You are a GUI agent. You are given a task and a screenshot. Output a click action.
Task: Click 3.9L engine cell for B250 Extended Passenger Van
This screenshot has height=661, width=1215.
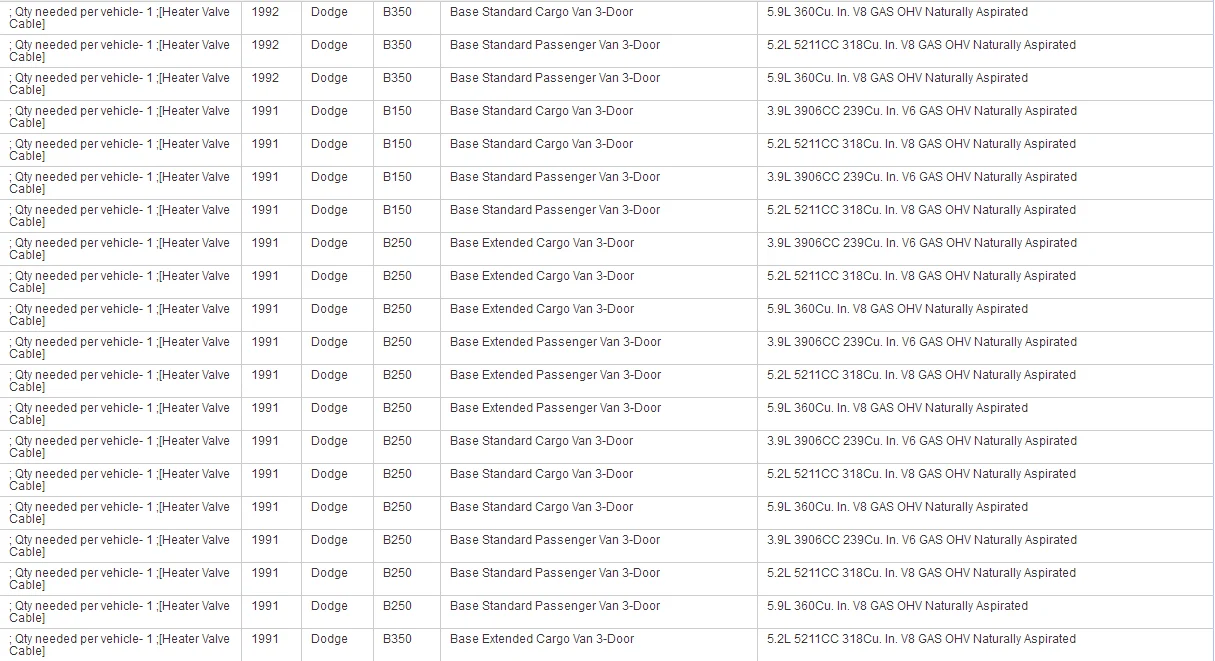pyautogui.click(x=985, y=348)
